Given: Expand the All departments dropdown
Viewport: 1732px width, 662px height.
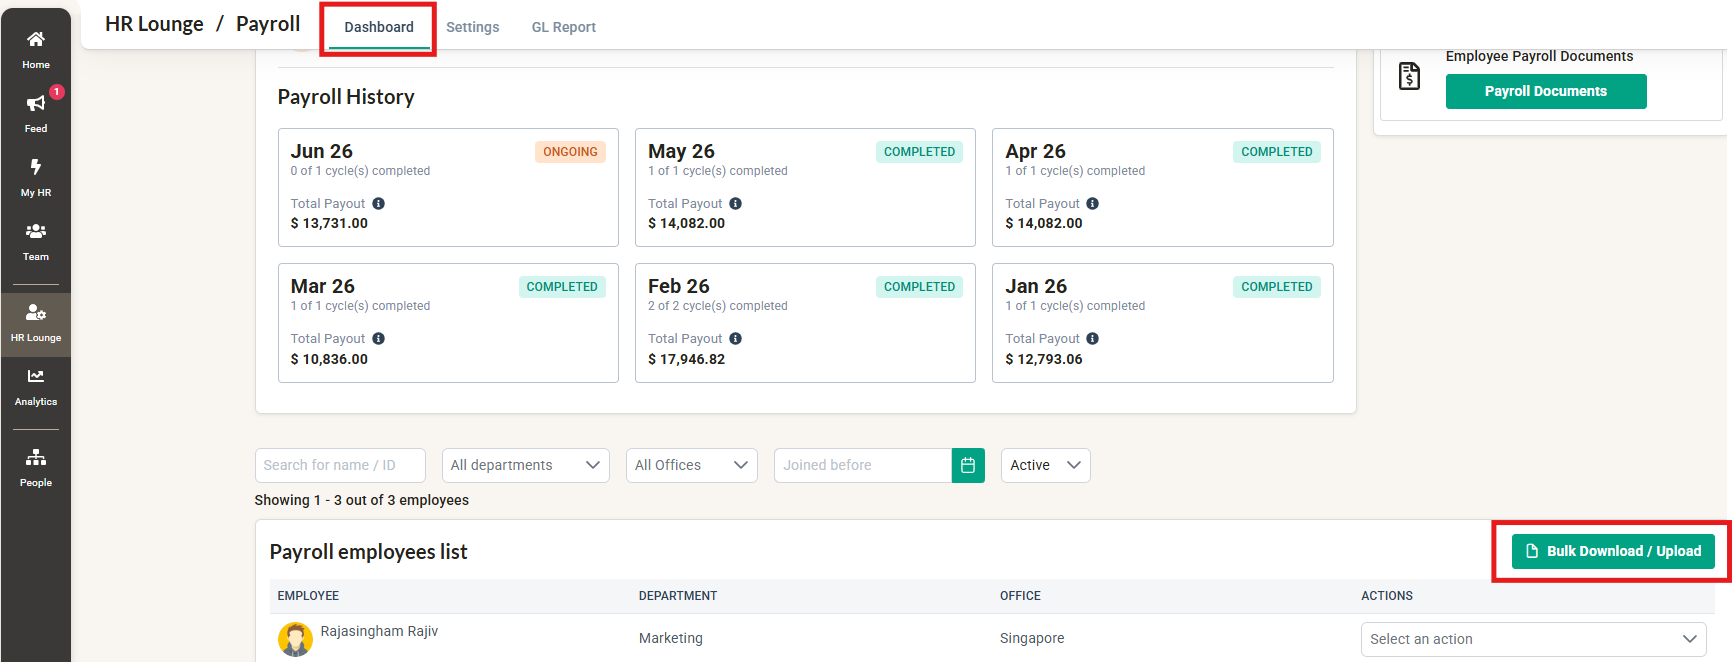Looking at the screenshot, I should (x=526, y=465).
